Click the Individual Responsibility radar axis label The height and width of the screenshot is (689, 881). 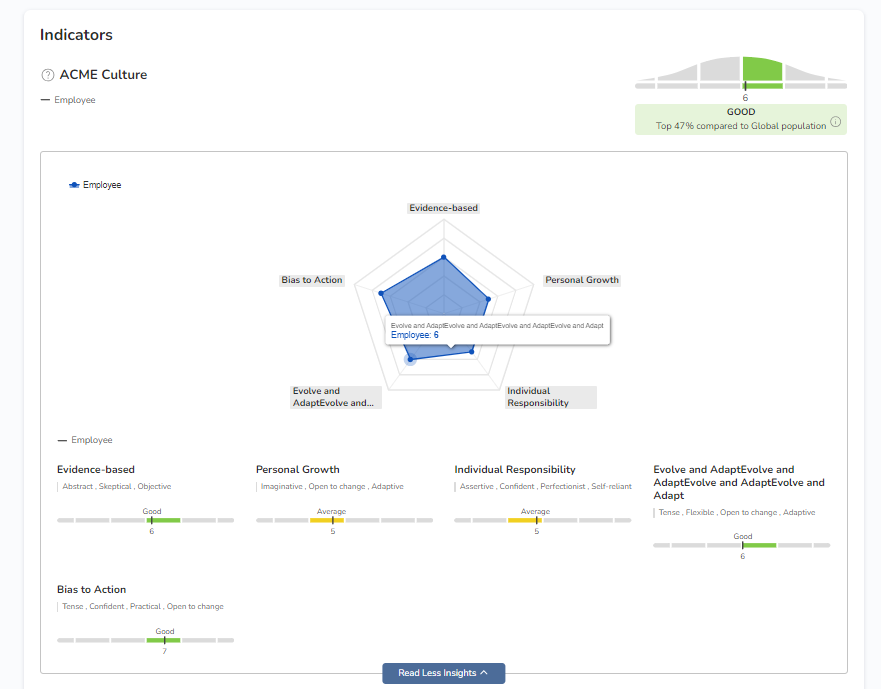coord(550,397)
